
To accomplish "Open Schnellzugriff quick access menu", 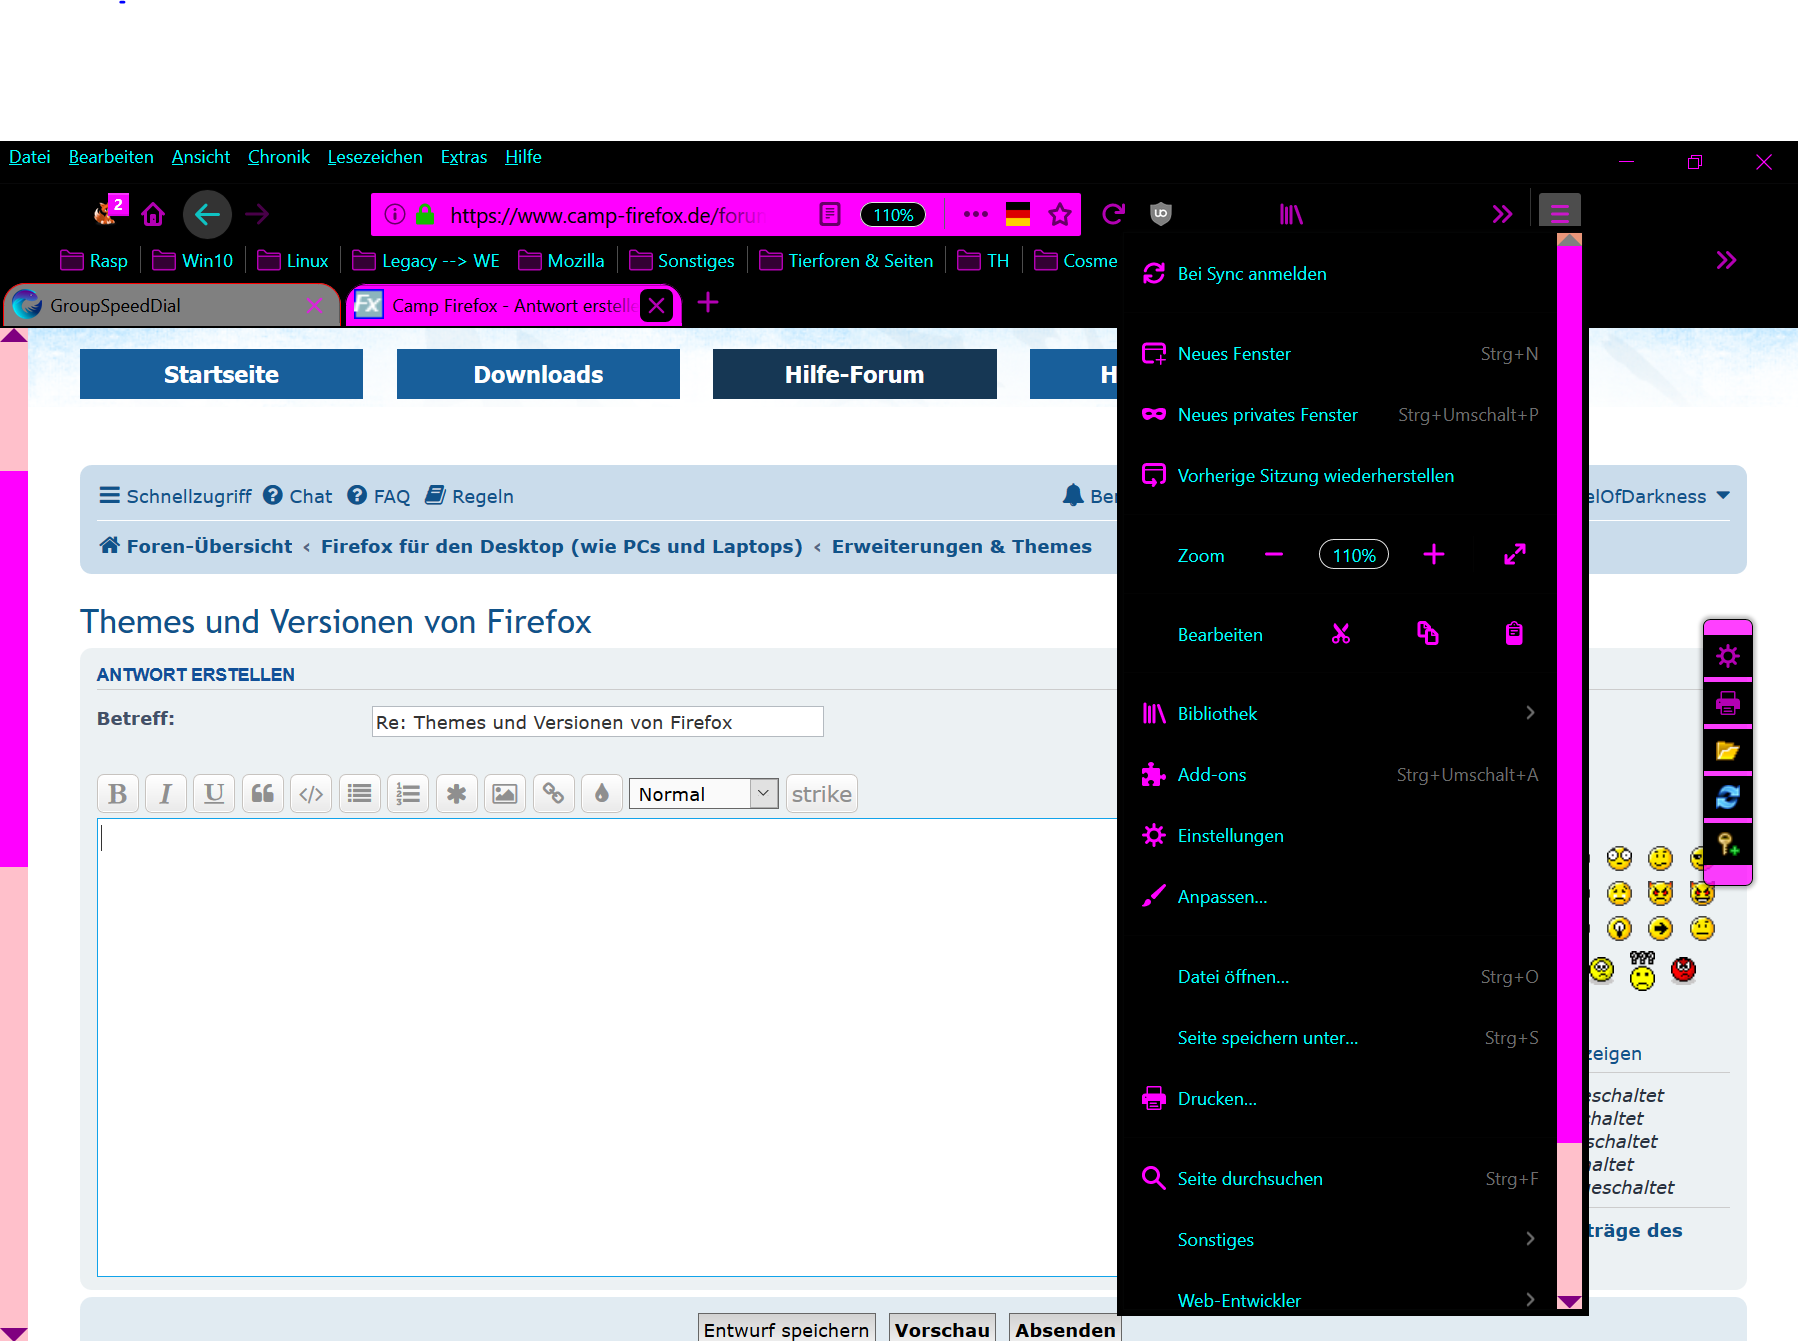I will [175, 496].
